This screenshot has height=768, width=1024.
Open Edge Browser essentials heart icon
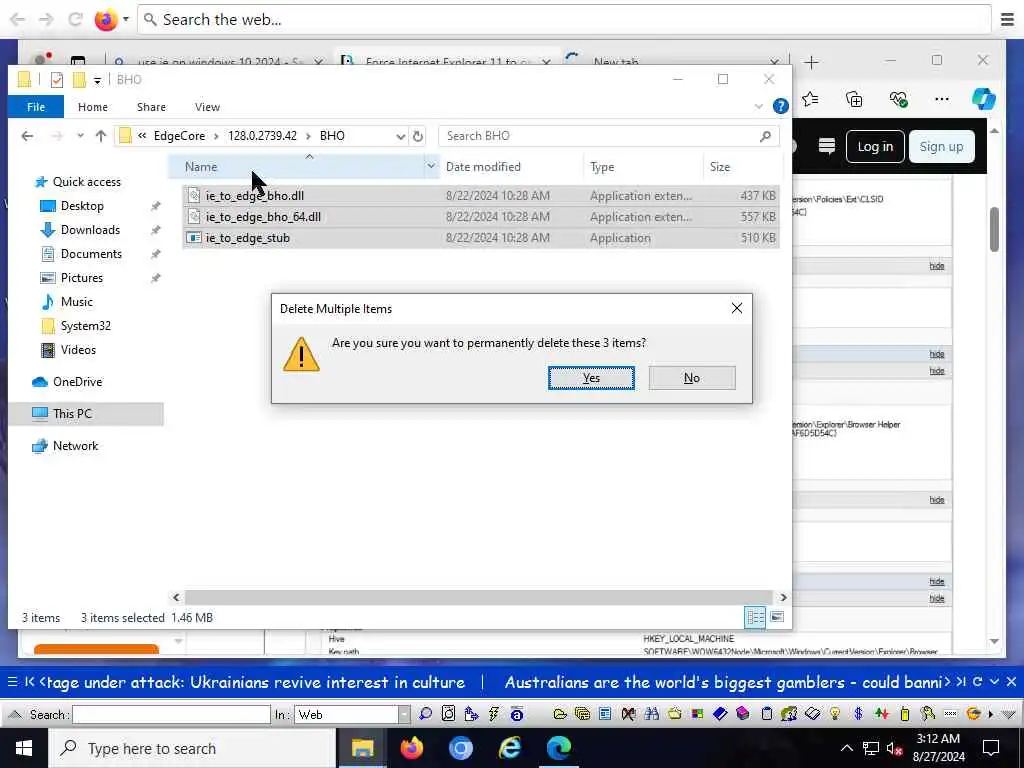click(899, 99)
